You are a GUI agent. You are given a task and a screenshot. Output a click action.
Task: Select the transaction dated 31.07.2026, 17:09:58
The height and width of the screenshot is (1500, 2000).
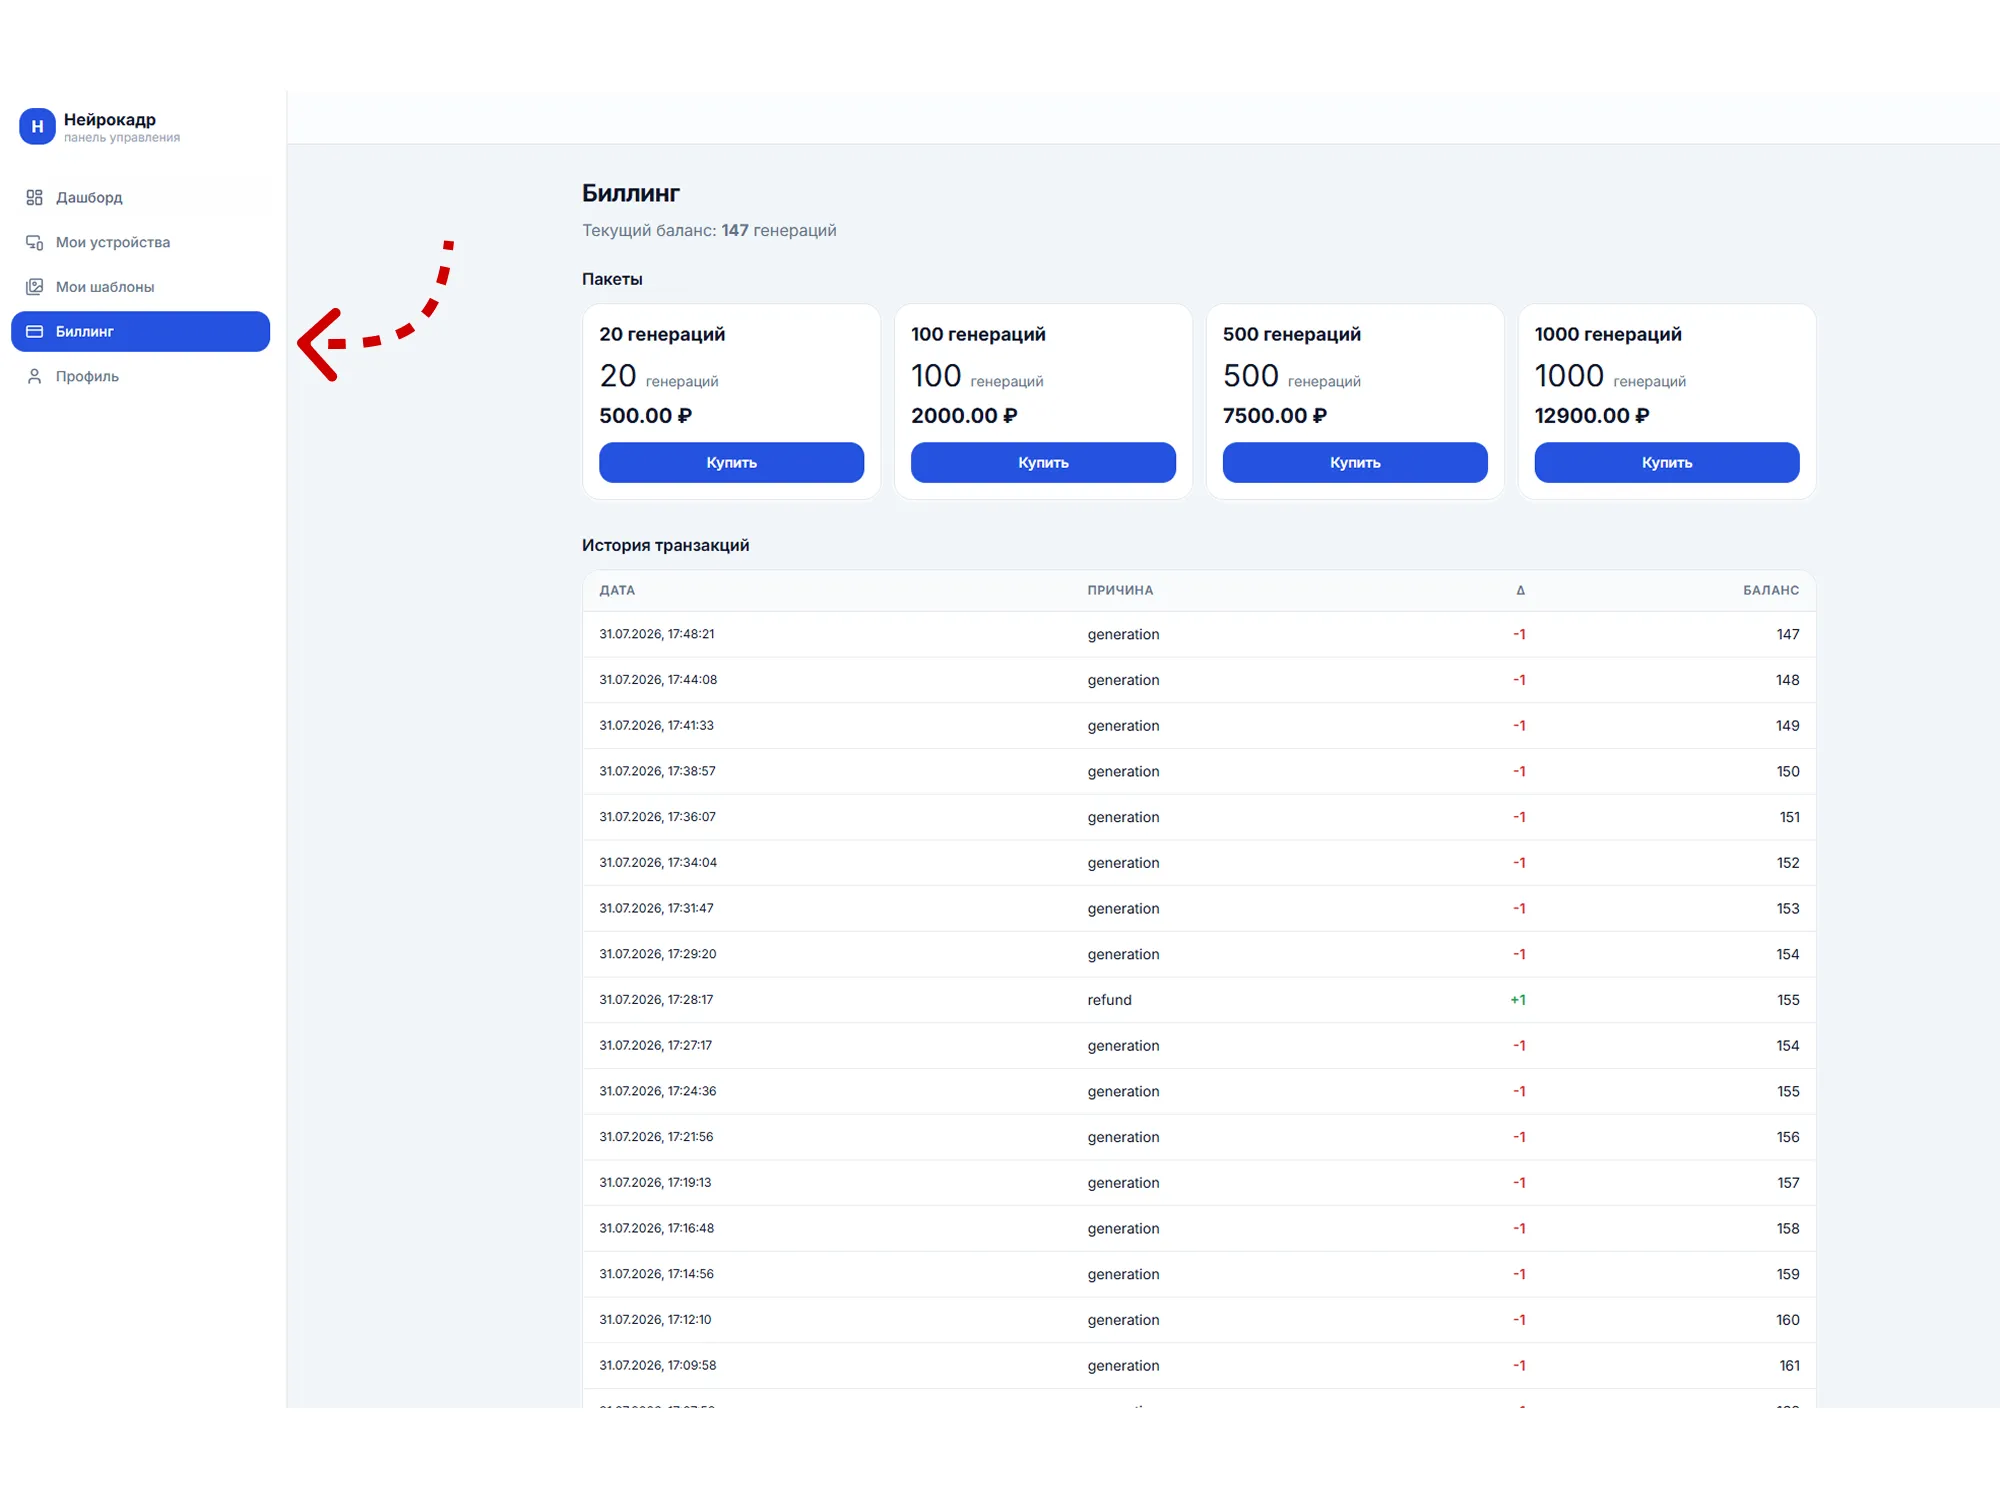tap(1199, 1366)
